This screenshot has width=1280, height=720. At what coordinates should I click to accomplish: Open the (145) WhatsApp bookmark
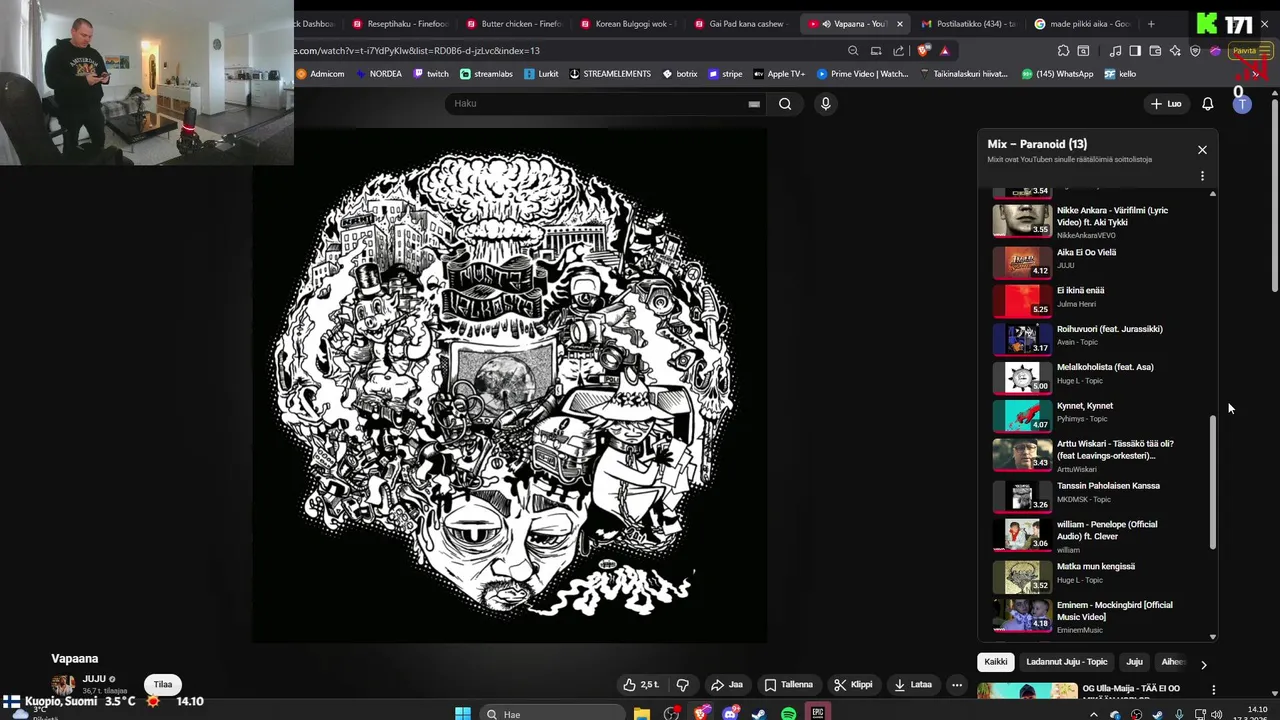coord(1057,74)
